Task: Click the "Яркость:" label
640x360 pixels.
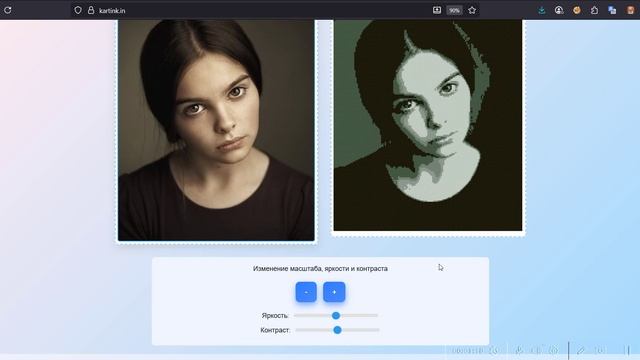Action: (x=275, y=316)
